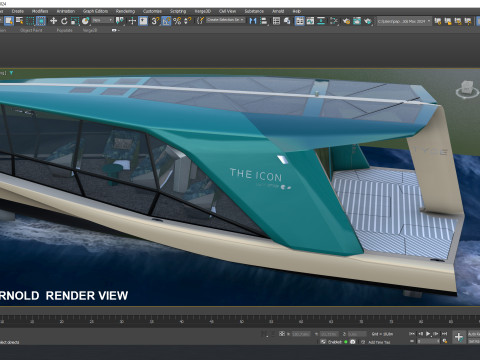480x360 pixels.
Task: Toggle the Ribbon display
Action: (300, 21)
